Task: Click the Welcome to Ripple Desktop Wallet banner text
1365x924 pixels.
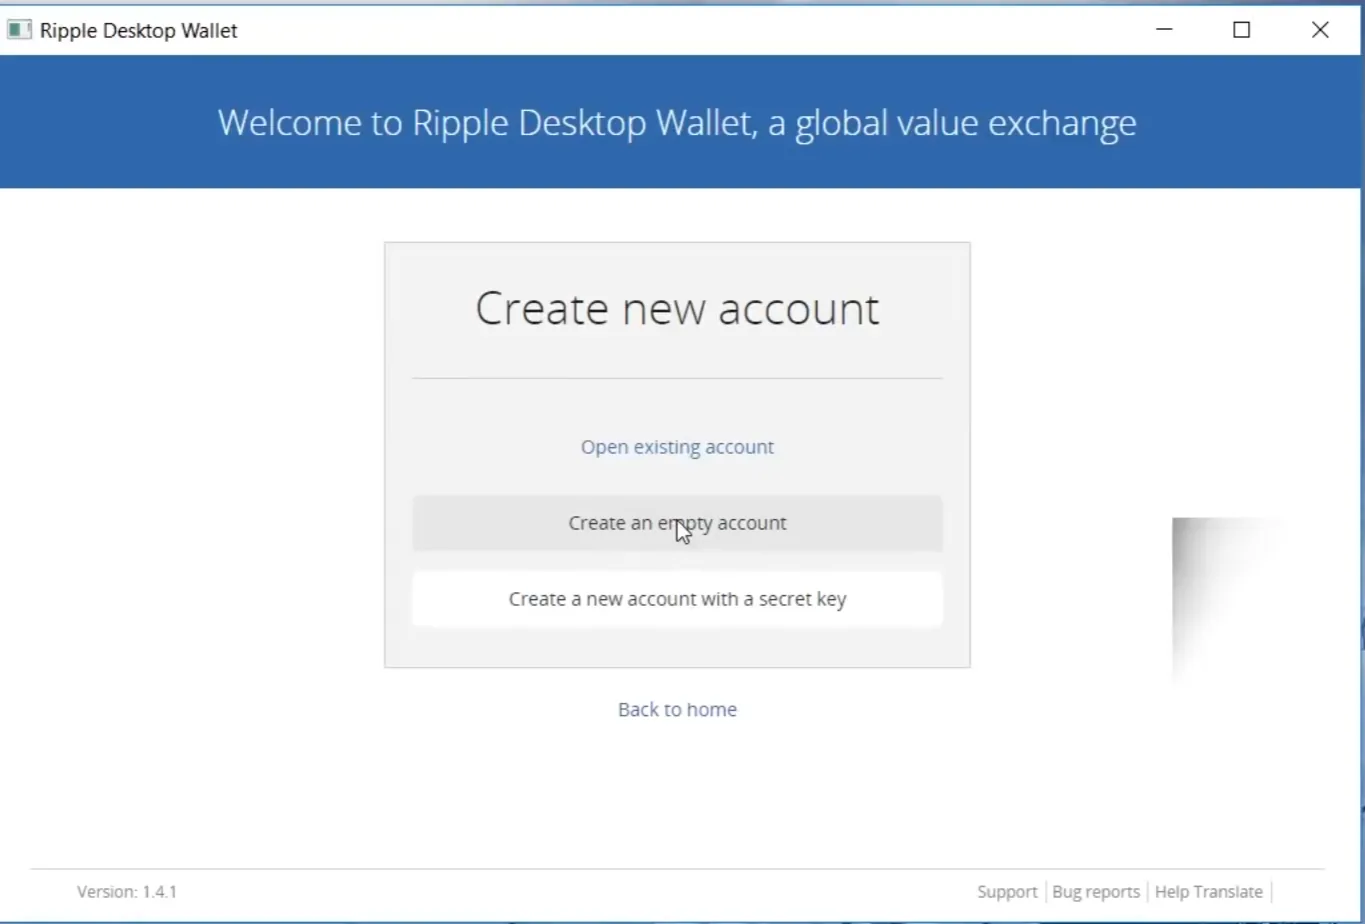Action: (677, 122)
